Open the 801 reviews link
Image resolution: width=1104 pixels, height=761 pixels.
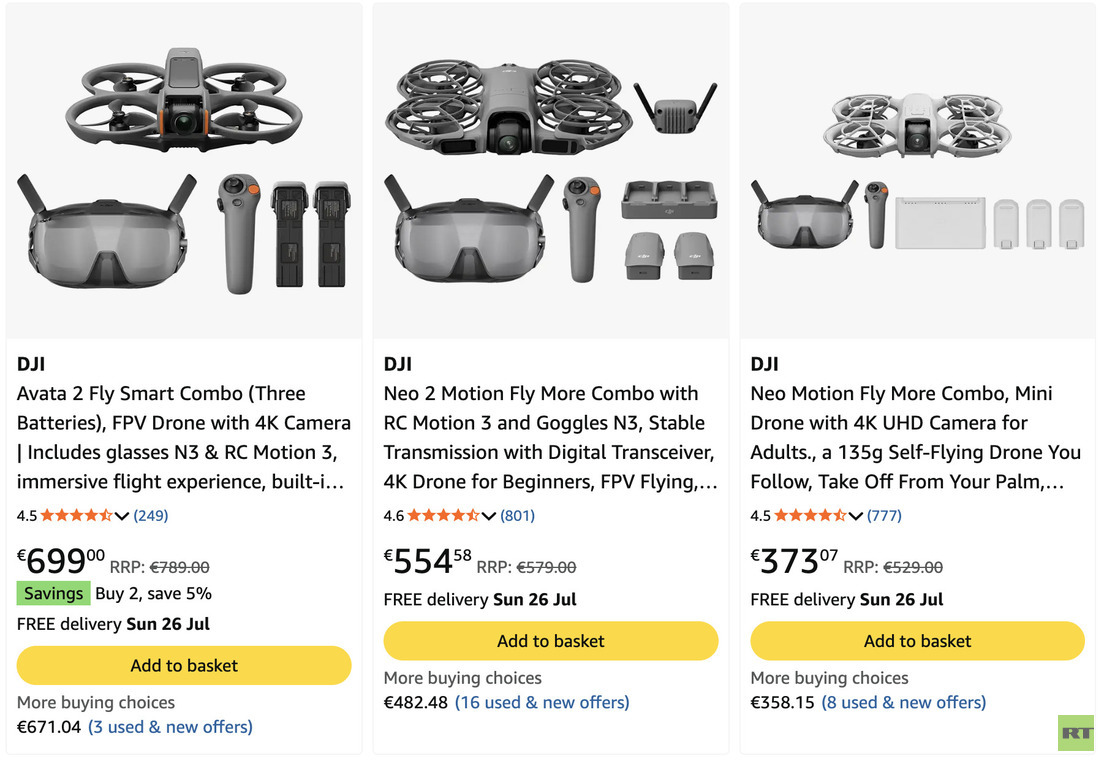click(x=518, y=515)
